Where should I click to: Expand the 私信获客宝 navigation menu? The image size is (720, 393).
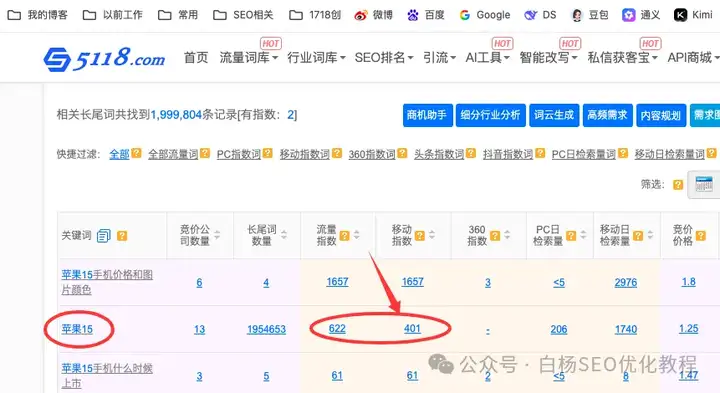(x=623, y=58)
